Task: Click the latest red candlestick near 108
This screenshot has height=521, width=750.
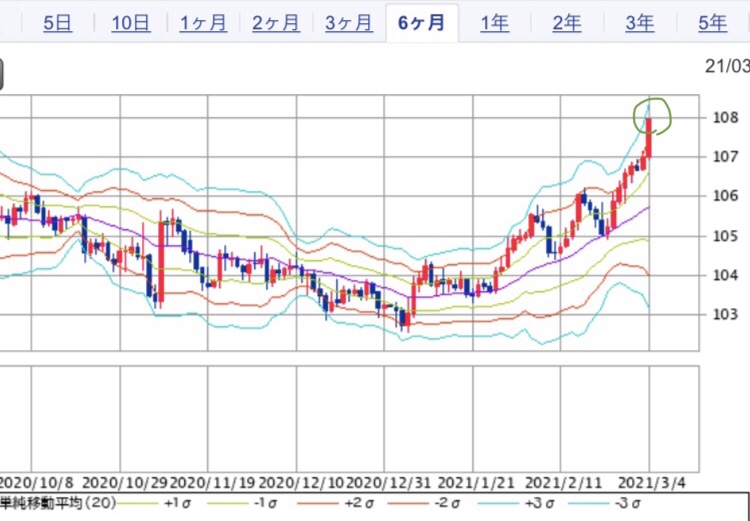Action: pyautogui.click(x=649, y=137)
